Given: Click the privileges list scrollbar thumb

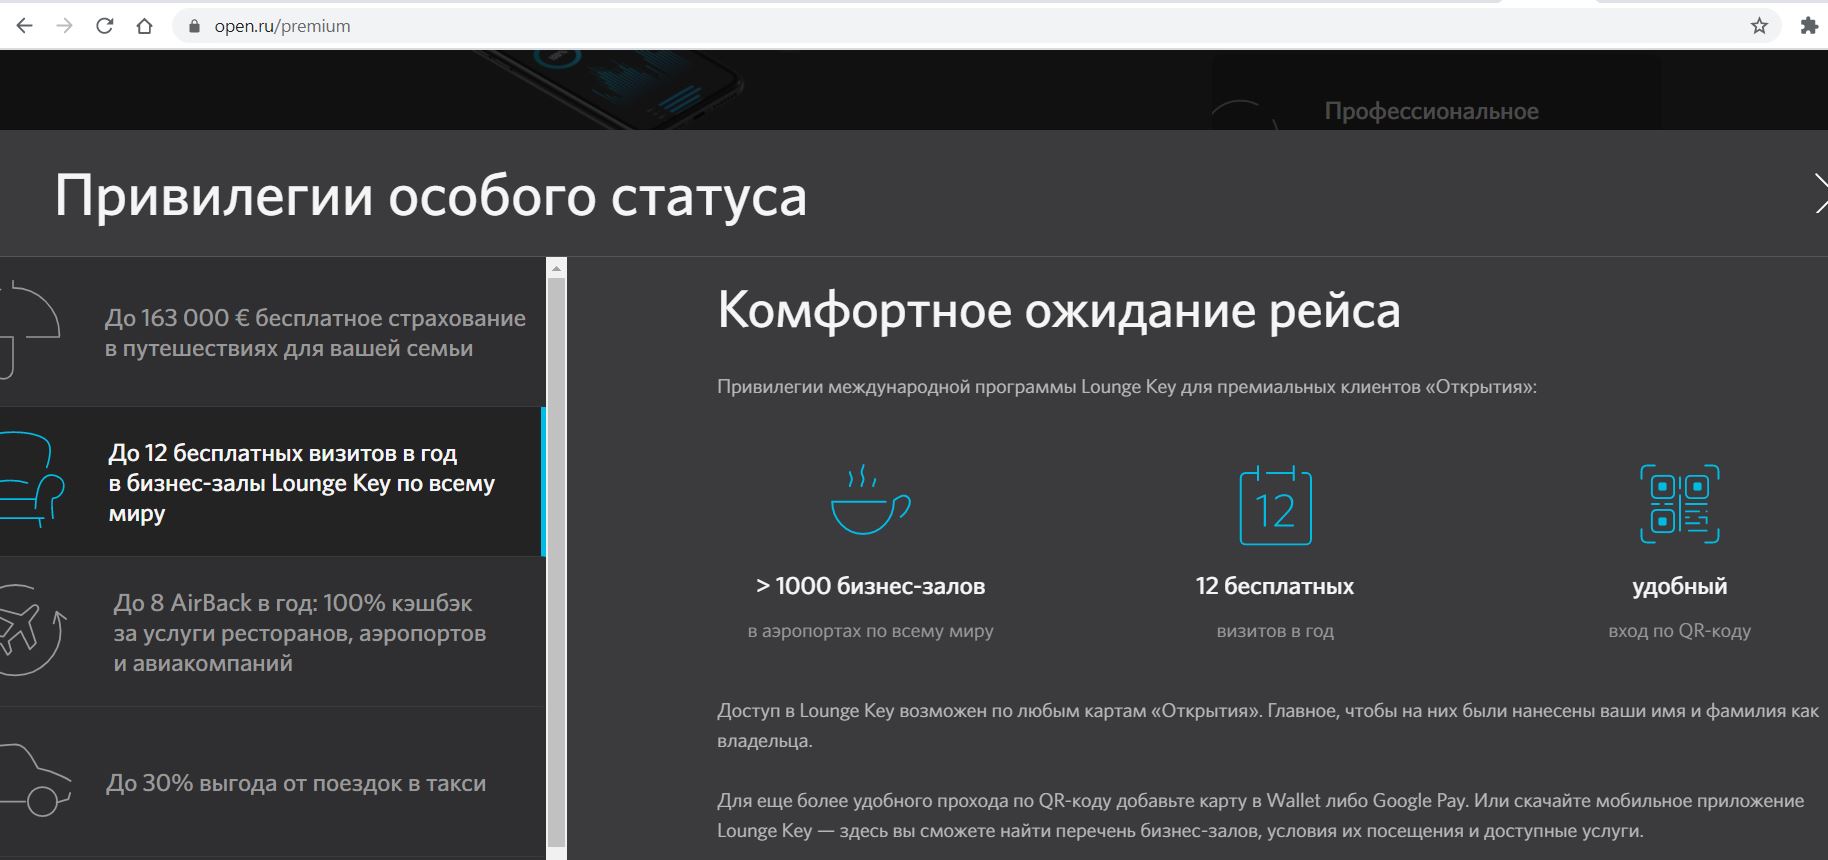Looking at the screenshot, I should coord(557,562).
